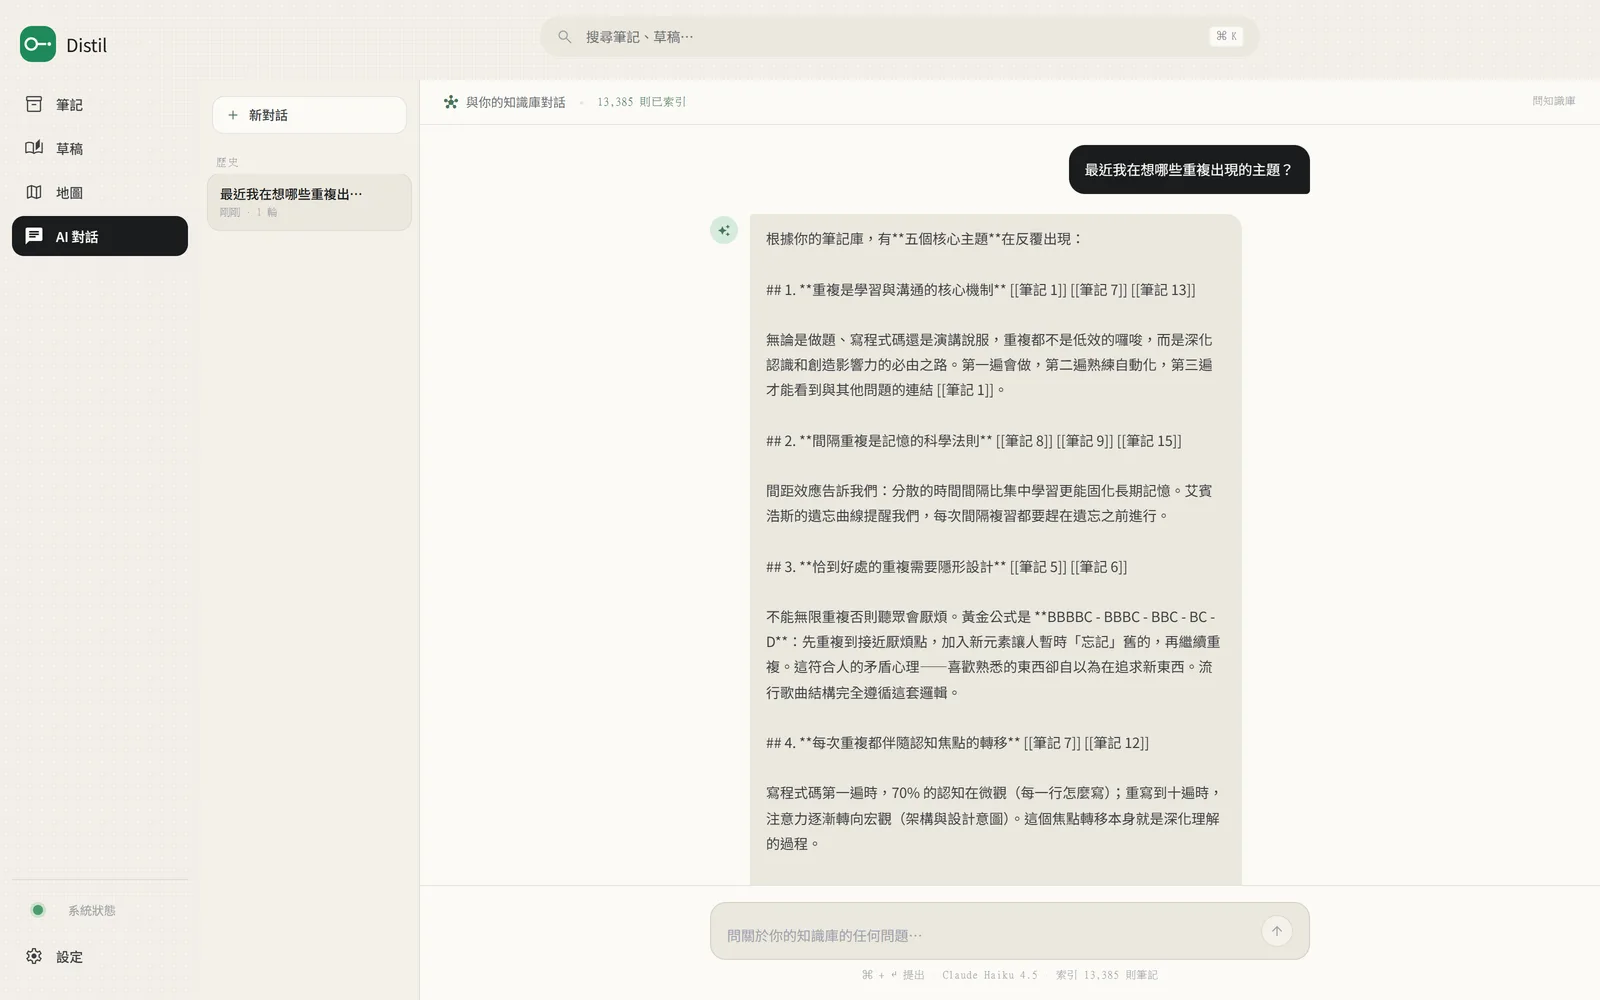Start a 新對話 new conversation
1600x1000 pixels.
tap(309, 115)
